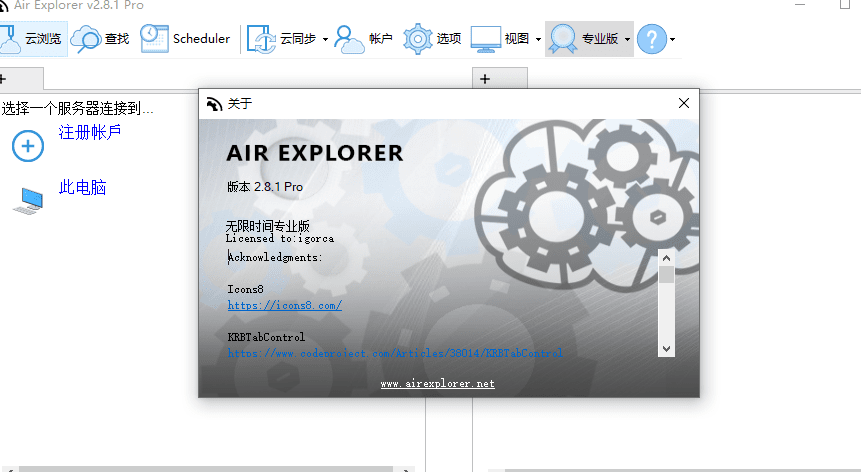
Task: Add a new tab in the left pane
Action: coord(2,79)
